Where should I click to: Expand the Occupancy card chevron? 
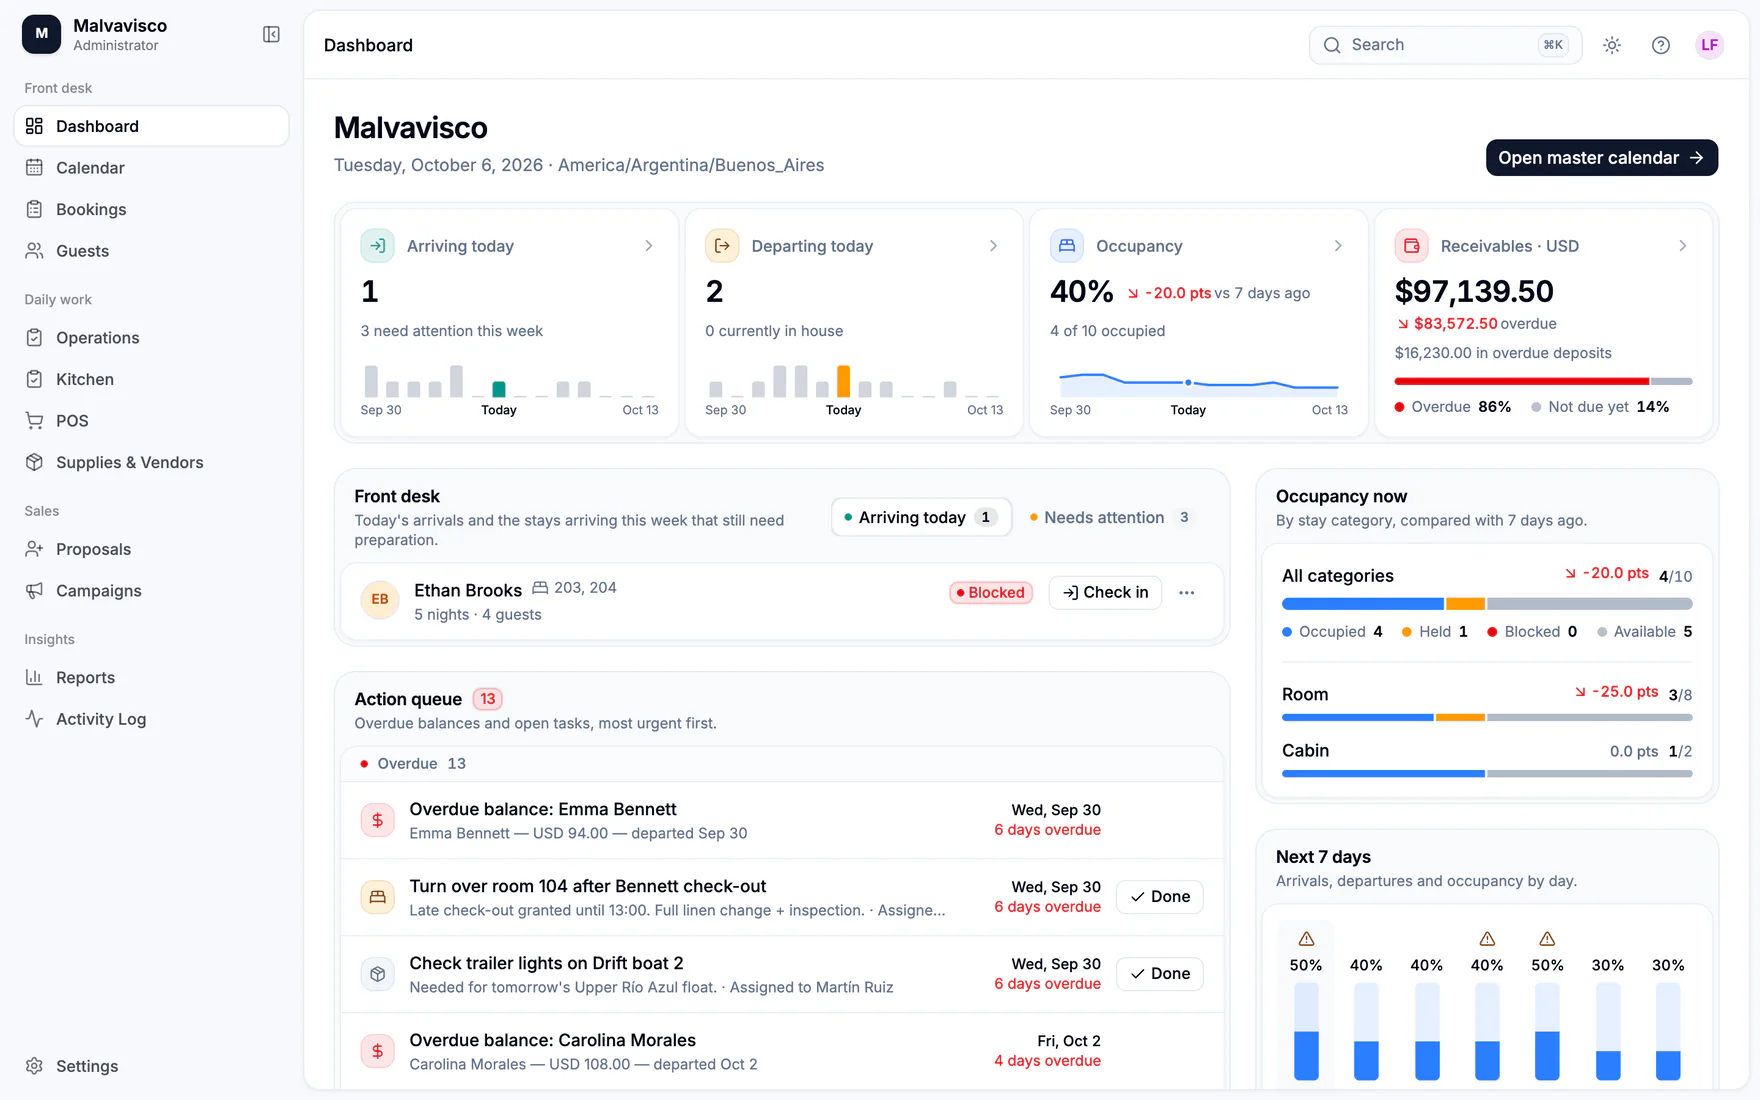(x=1338, y=246)
